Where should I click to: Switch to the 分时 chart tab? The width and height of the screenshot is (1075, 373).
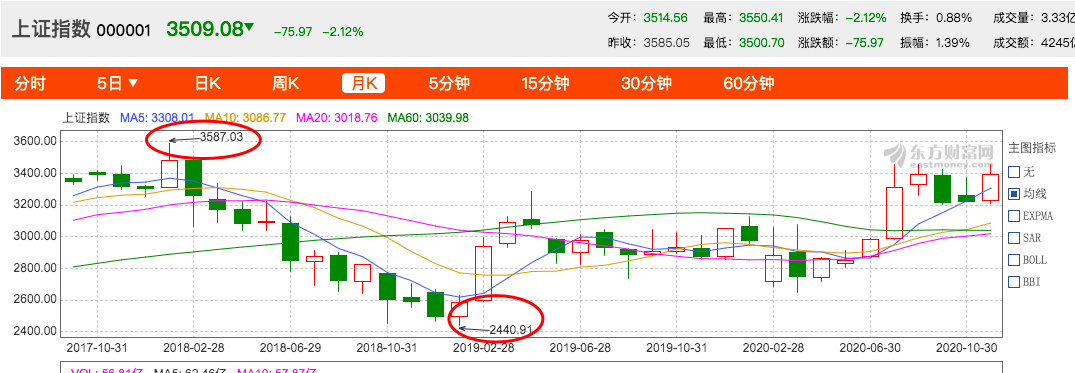pyautogui.click(x=29, y=84)
